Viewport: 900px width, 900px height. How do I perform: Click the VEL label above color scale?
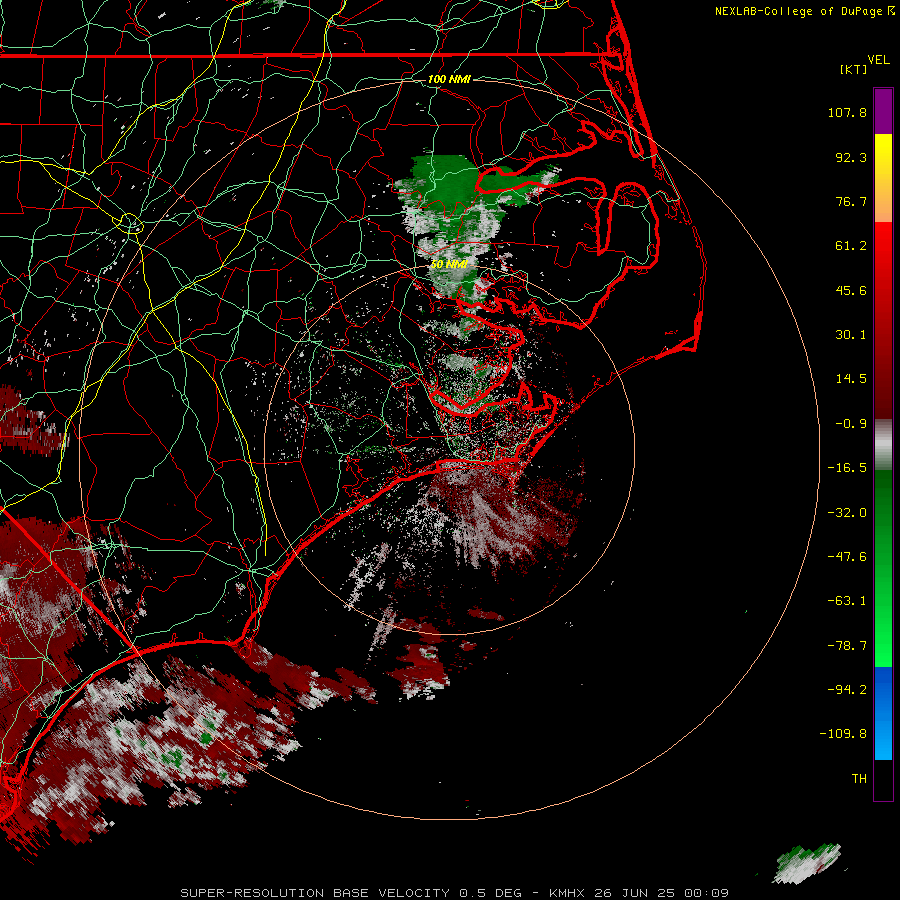coord(878,60)
